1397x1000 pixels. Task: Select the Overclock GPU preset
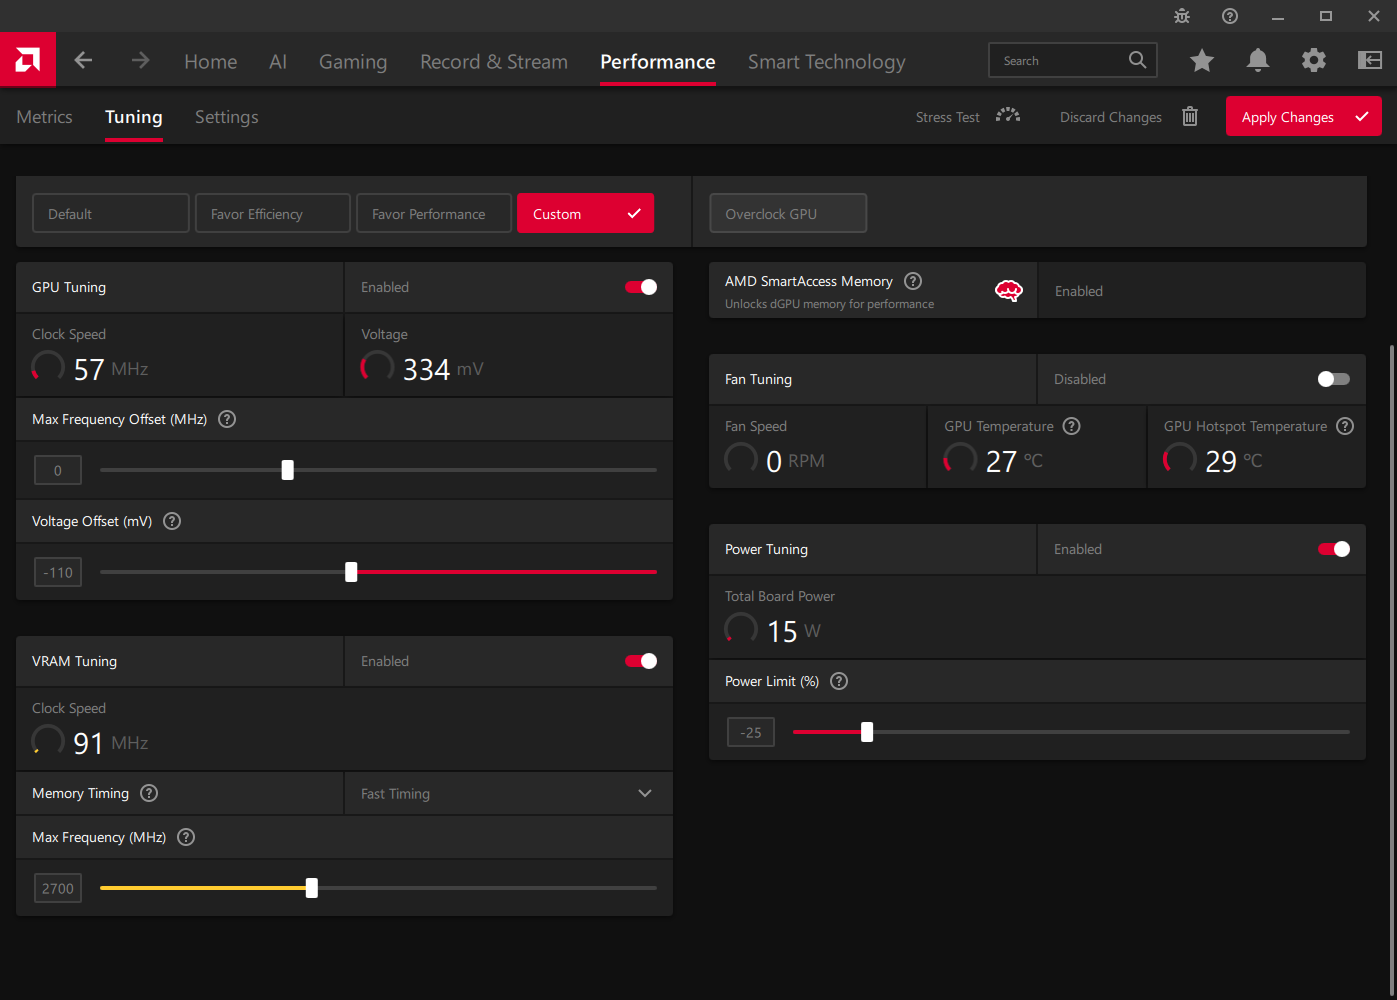click(x=788, y=213)
